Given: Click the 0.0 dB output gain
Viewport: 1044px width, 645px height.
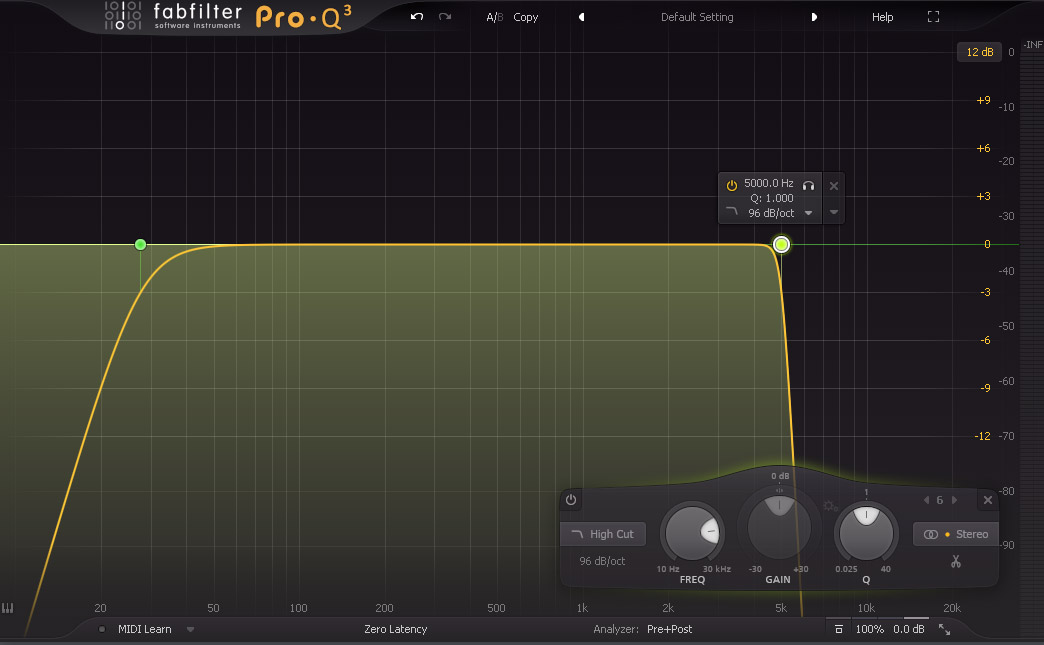Looking at the screenshot, I should 909,629.
